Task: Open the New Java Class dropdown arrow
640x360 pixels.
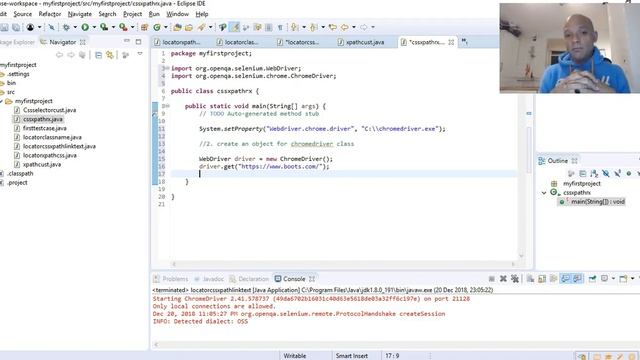Action: [166, 27]
